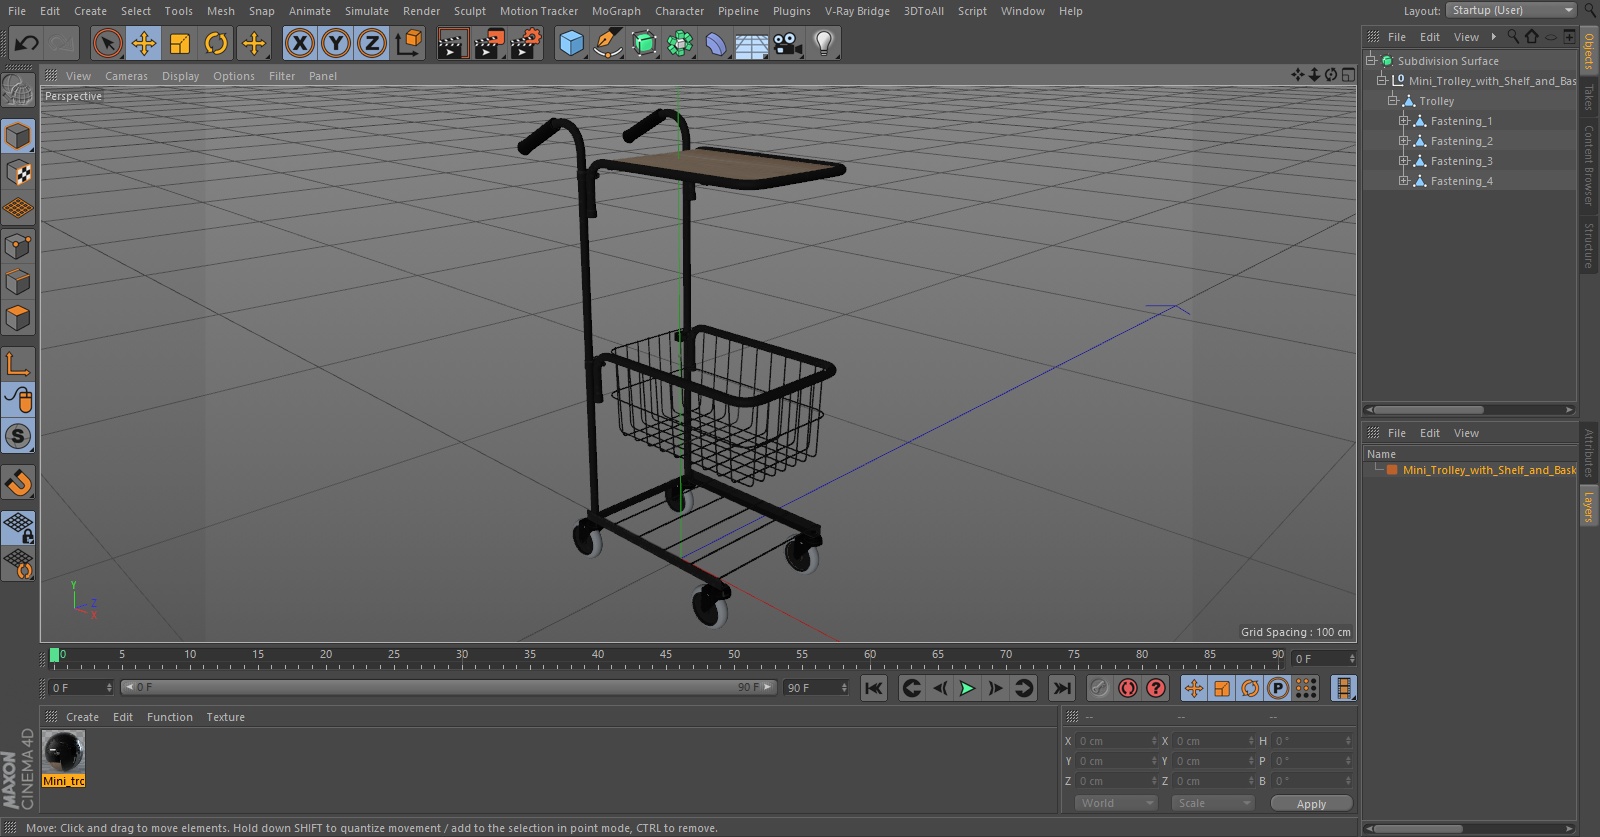Collapse the Trolley object node
Image resolution: width=1600 pixels, height=837 pixels.
(x=1392, y=101)
